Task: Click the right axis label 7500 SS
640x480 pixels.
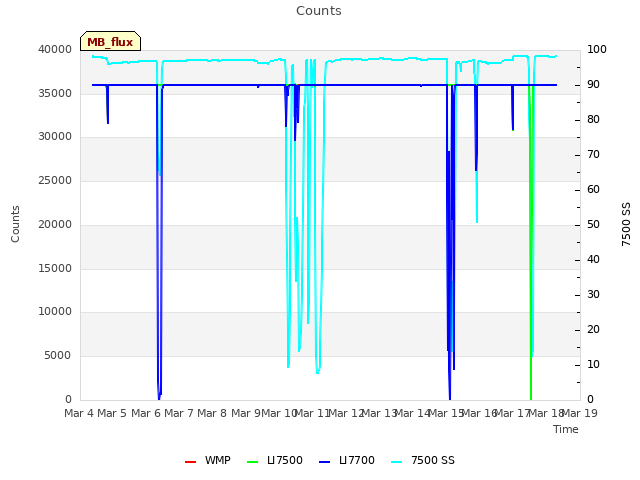Action: pyautogui.click(x=626, y=224)
